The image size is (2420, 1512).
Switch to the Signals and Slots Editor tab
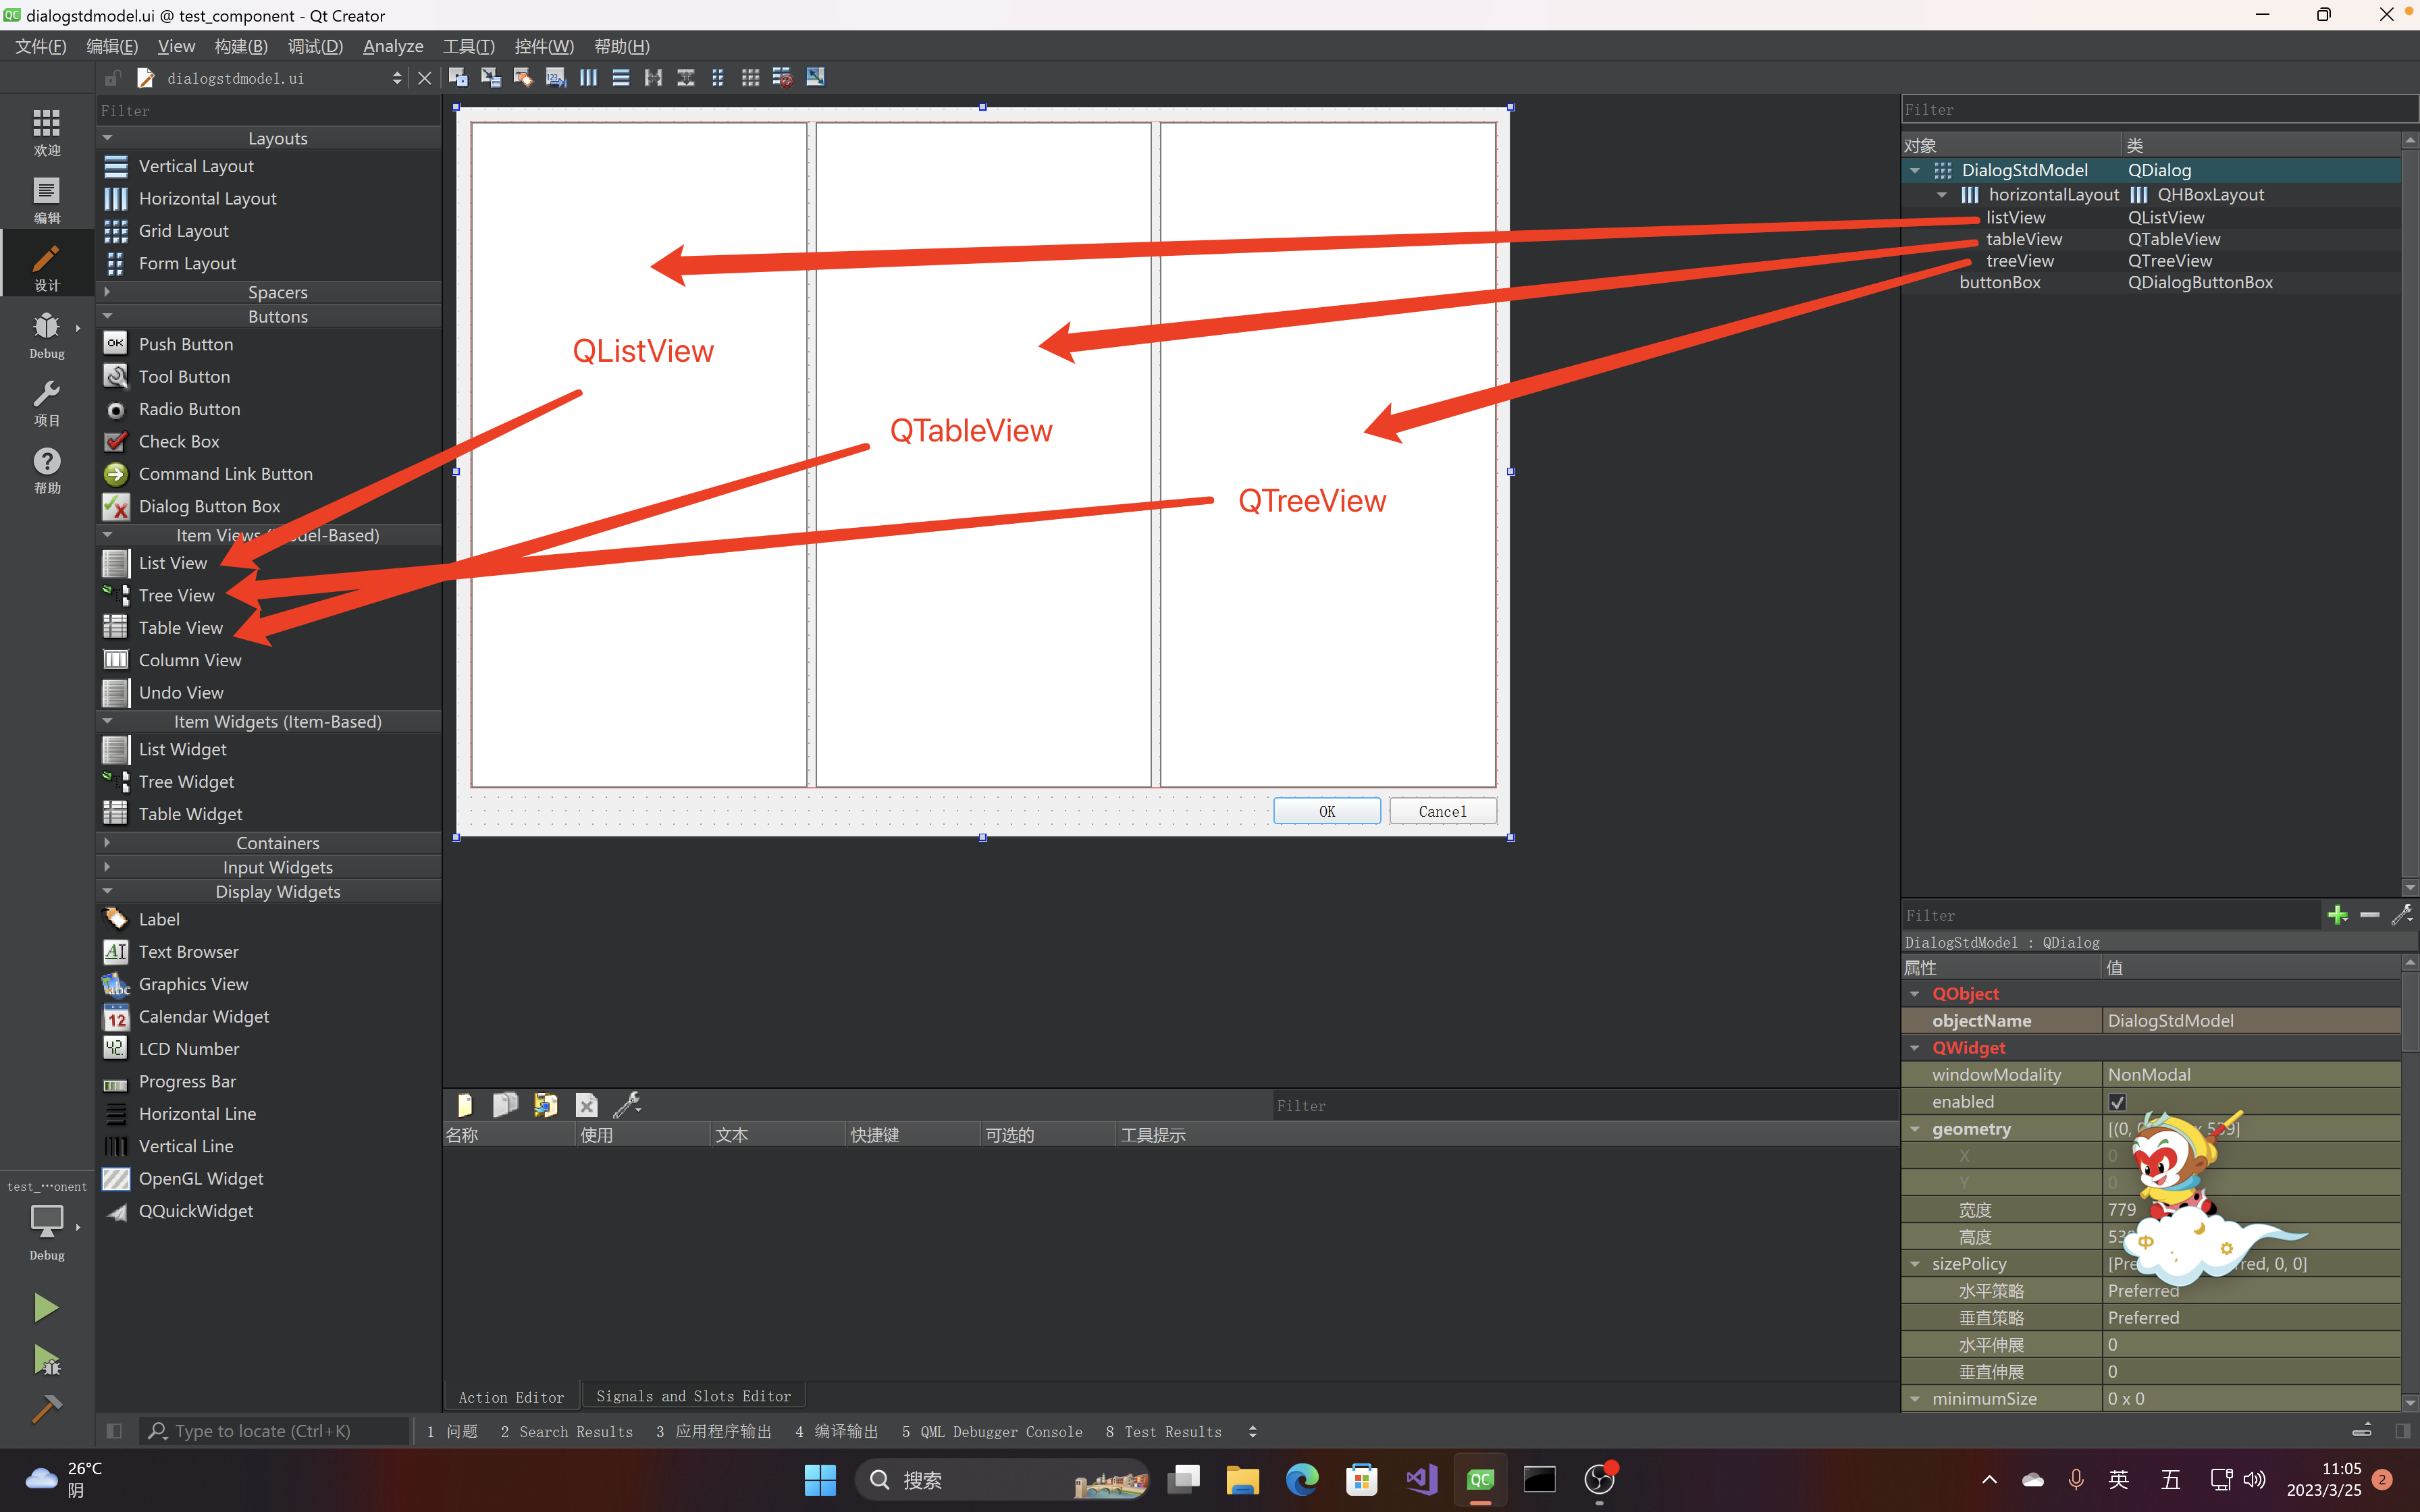693,1396
